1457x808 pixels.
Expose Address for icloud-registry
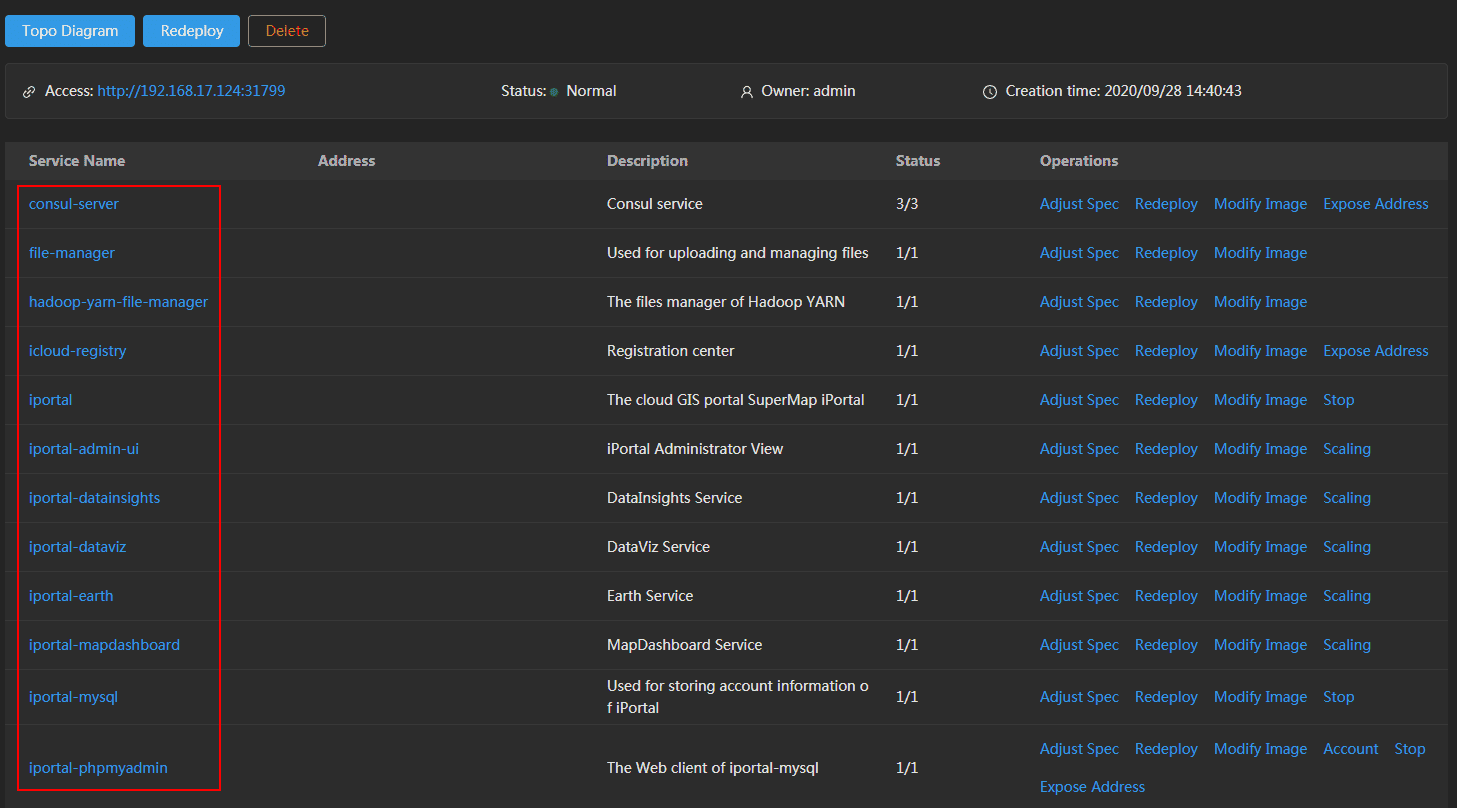click(x=1375, y=351)
